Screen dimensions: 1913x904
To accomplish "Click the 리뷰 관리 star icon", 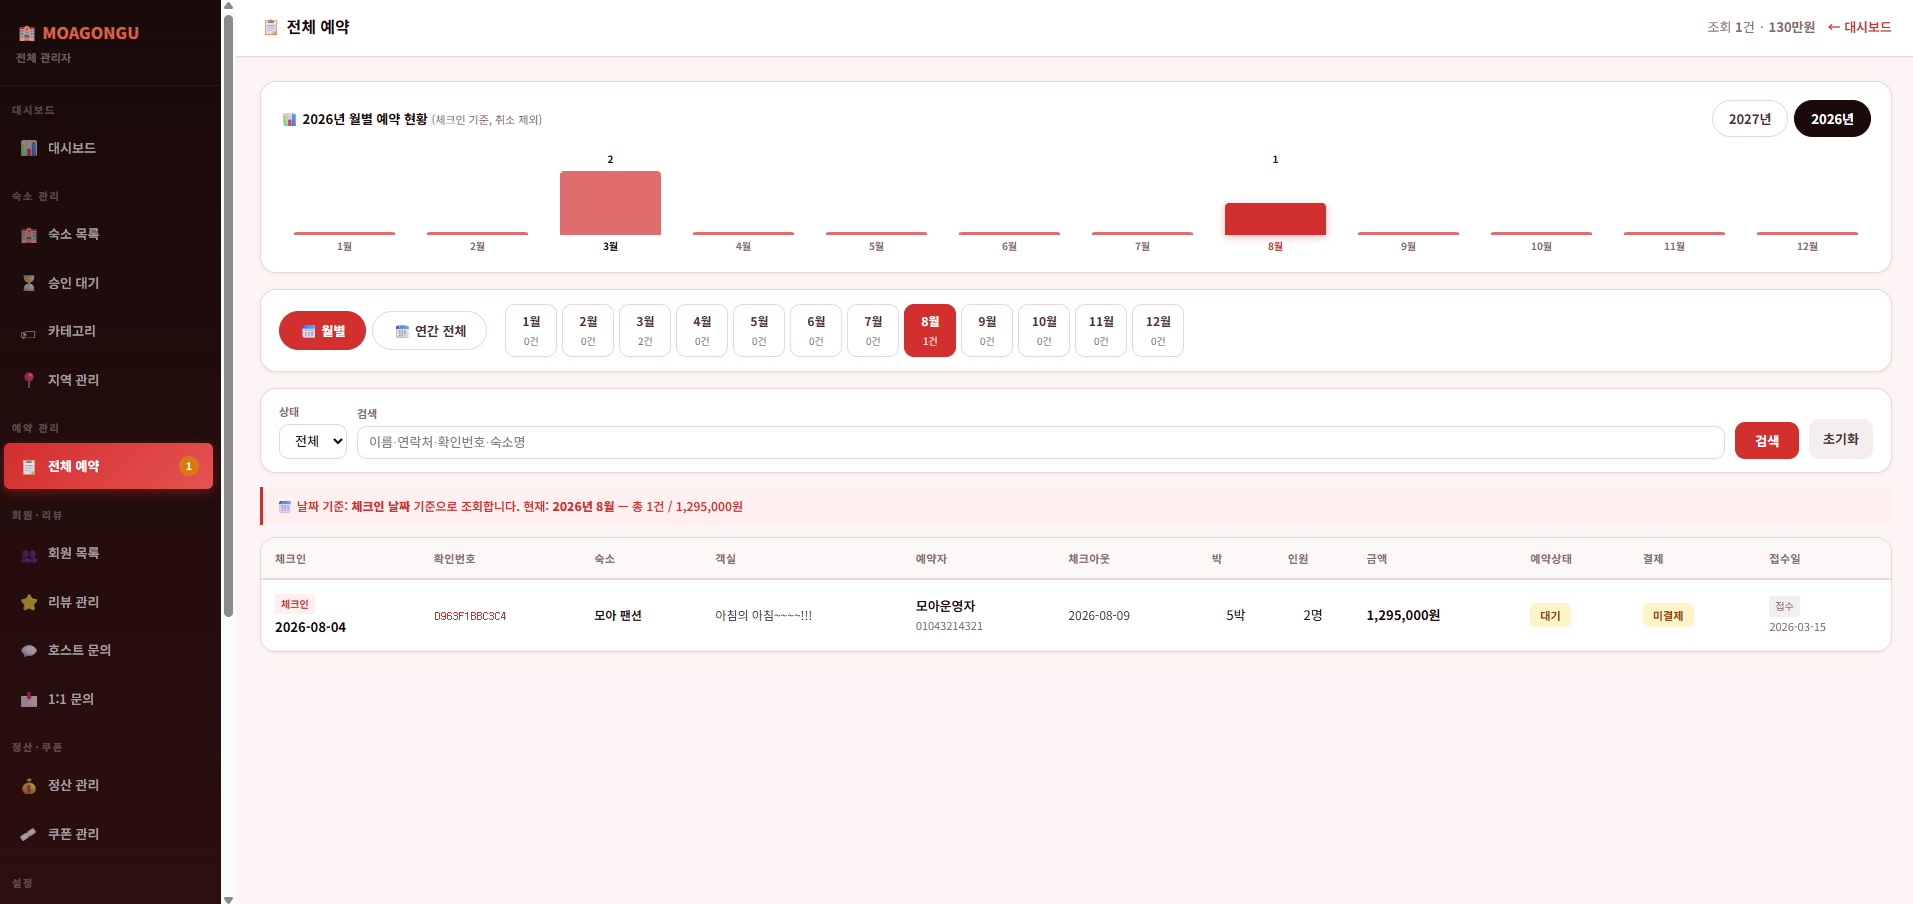I will [29, 602].
